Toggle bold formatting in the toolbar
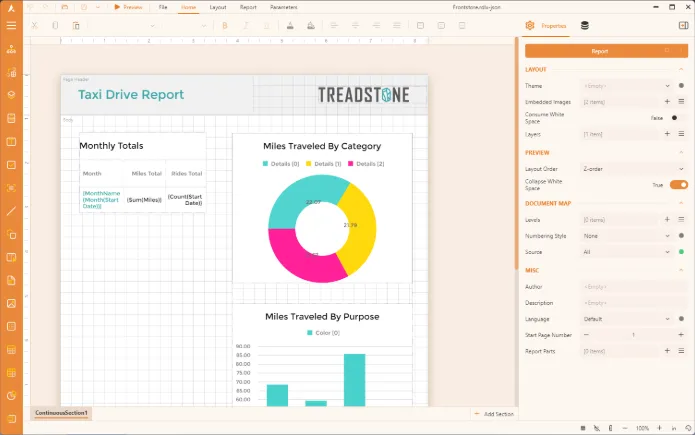Screen dimensions: 695x435 pos(225,26)
